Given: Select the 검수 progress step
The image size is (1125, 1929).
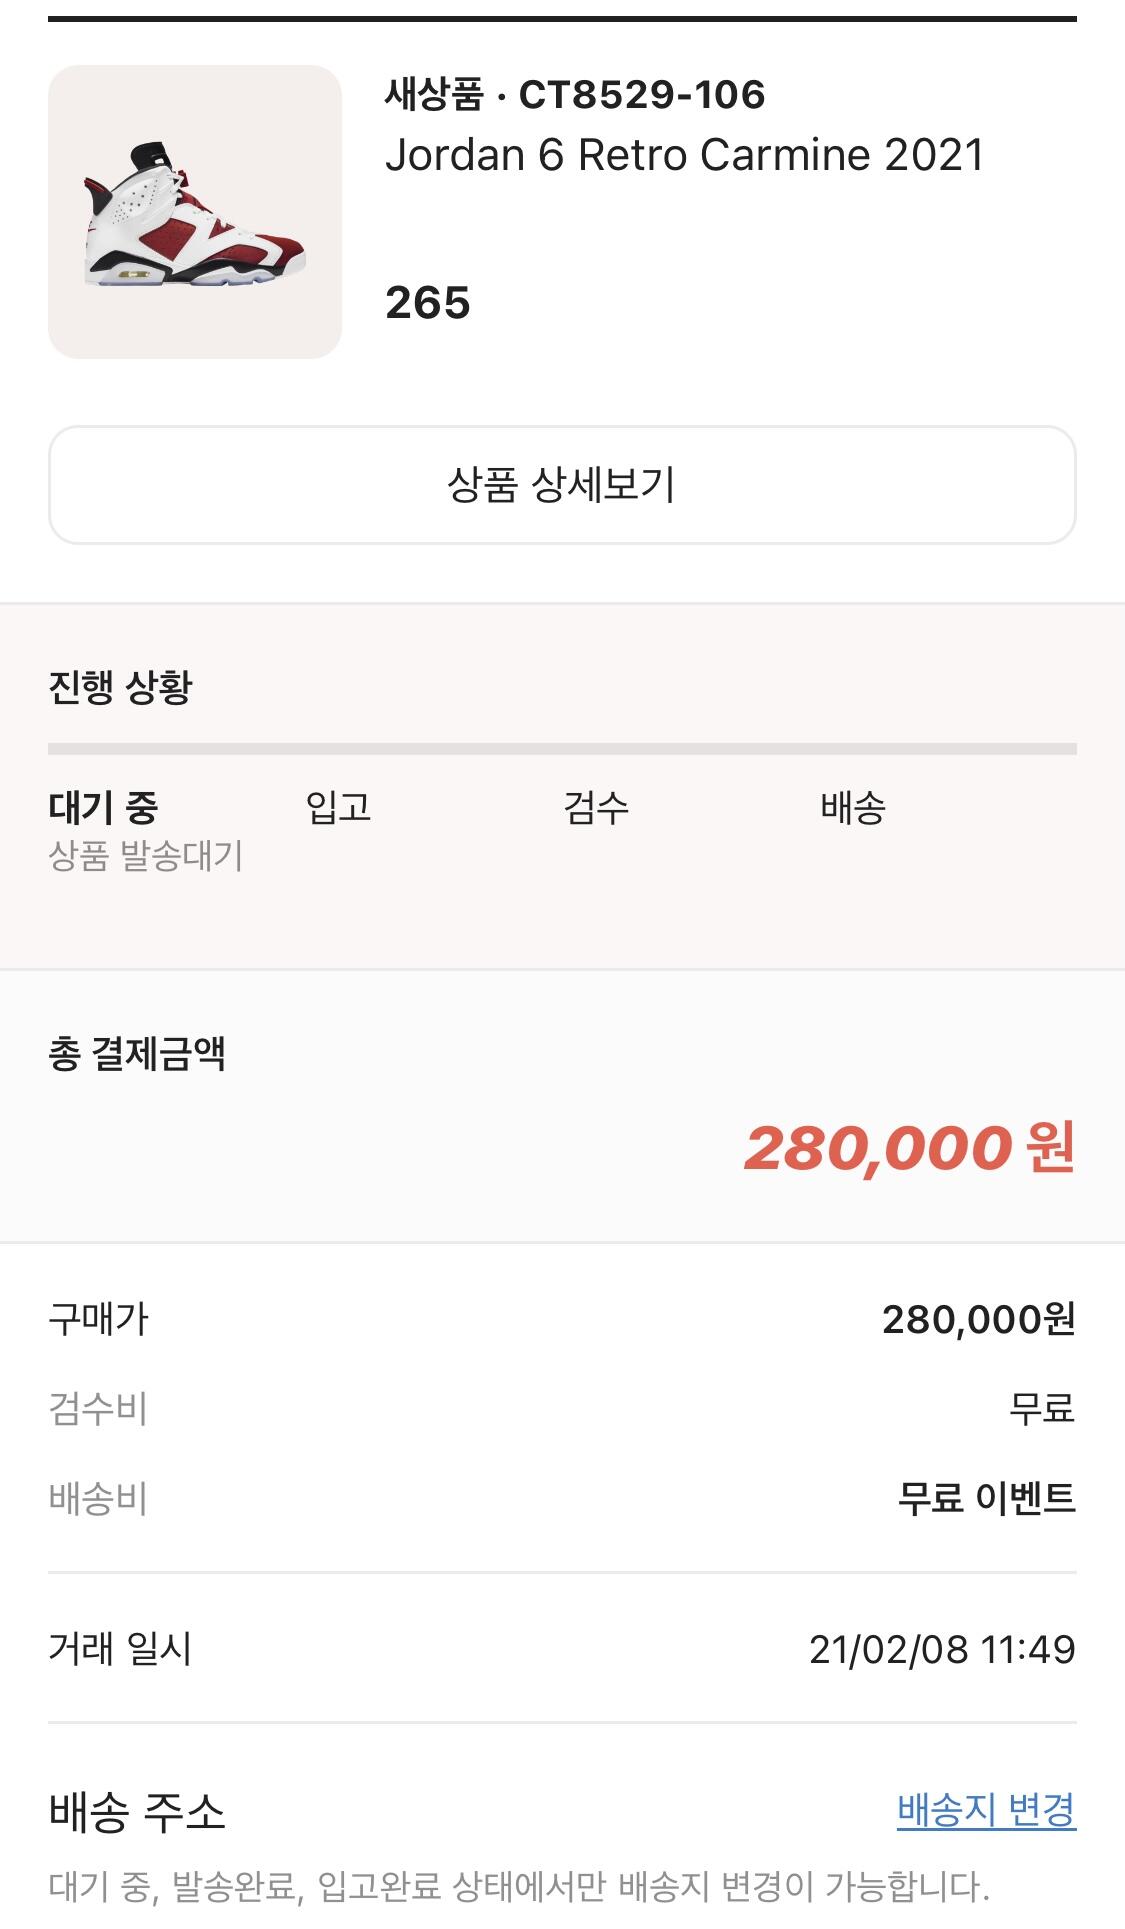Looking at the screenshot, I should [x=596, y=807].
